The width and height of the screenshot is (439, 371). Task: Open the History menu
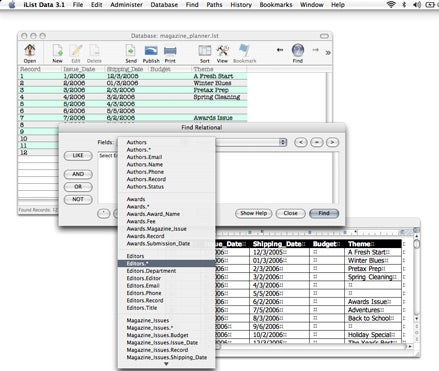tap(241, 5)
